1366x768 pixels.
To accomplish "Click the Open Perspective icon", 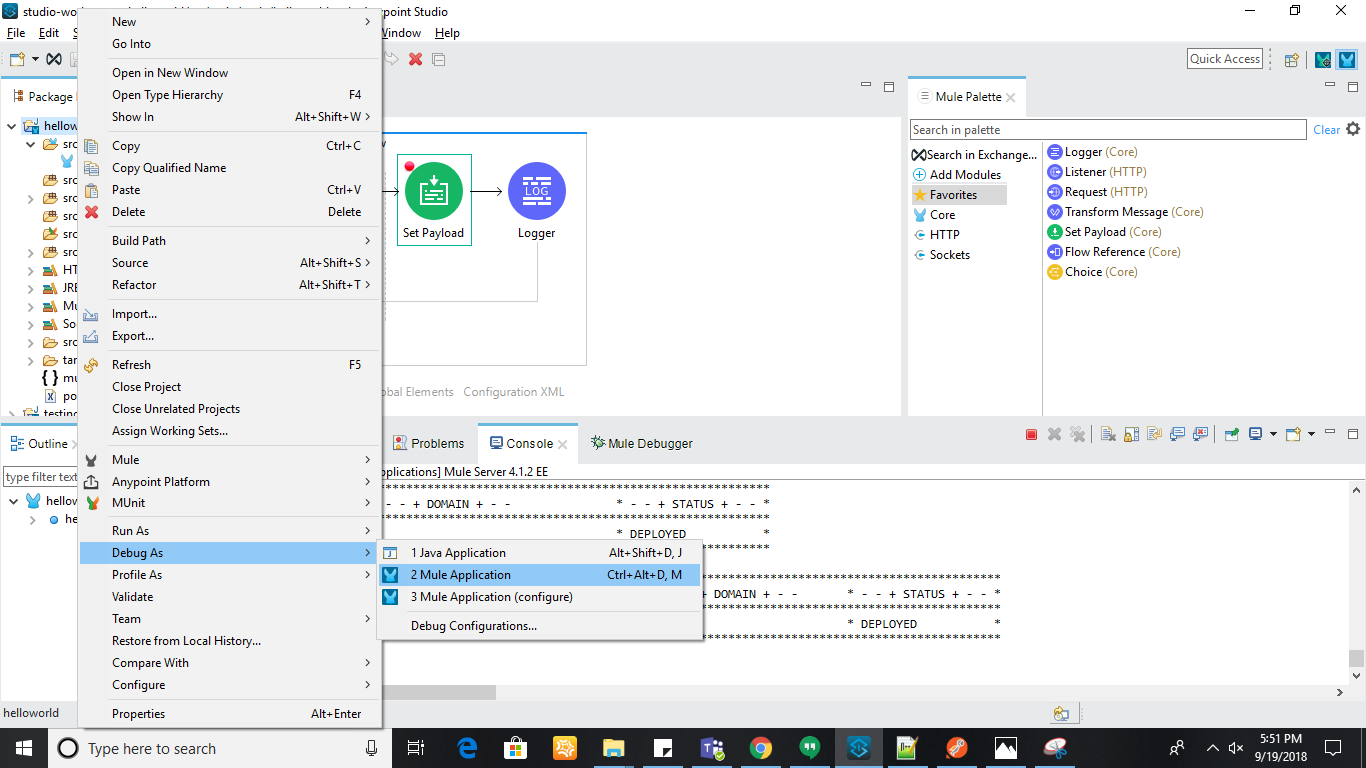I will (x=1291, y=59).
